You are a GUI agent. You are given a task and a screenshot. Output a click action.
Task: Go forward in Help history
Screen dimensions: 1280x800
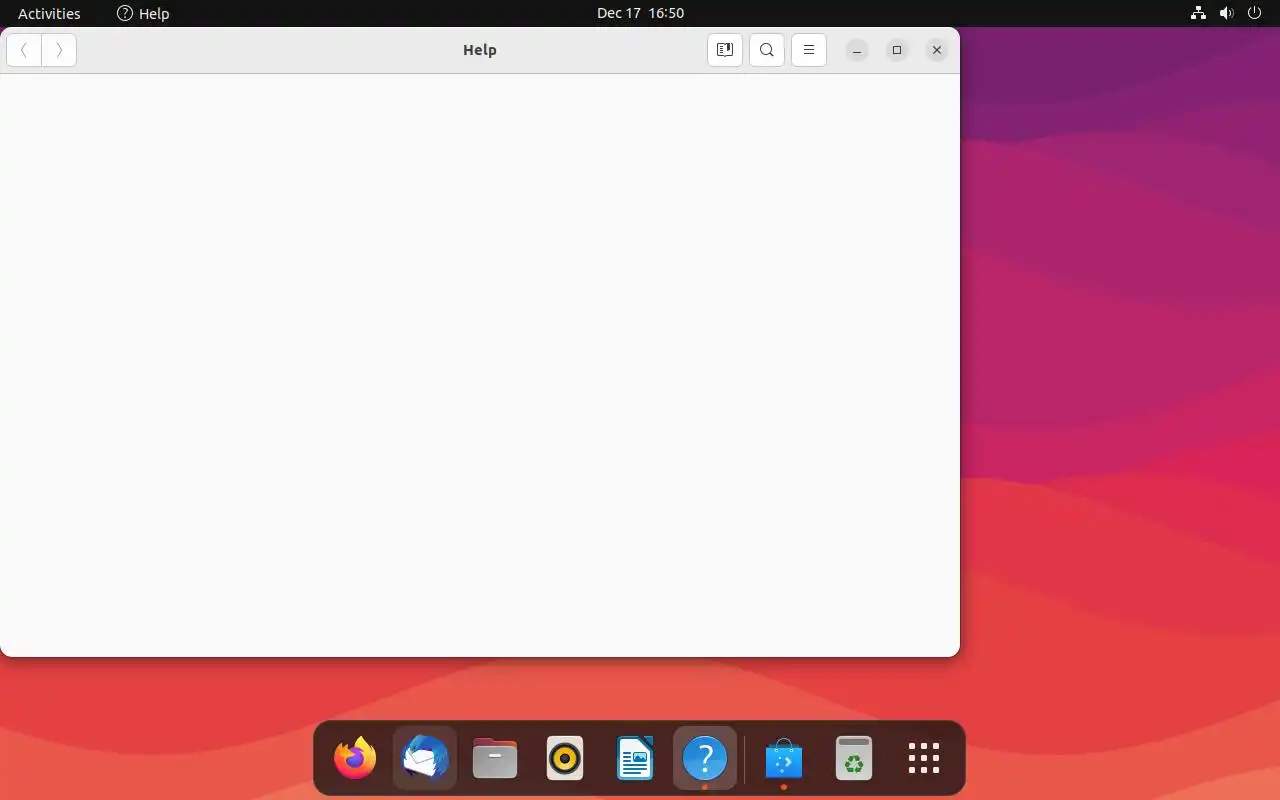click(59, 50)
